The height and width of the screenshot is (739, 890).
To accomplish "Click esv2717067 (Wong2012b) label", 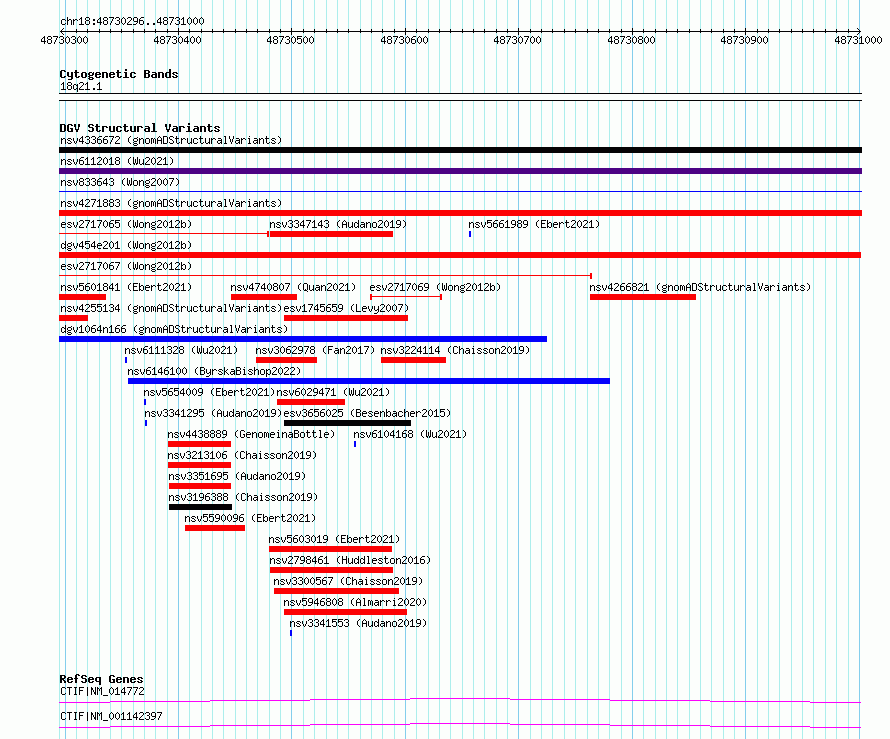I will (x=126, y=266).
